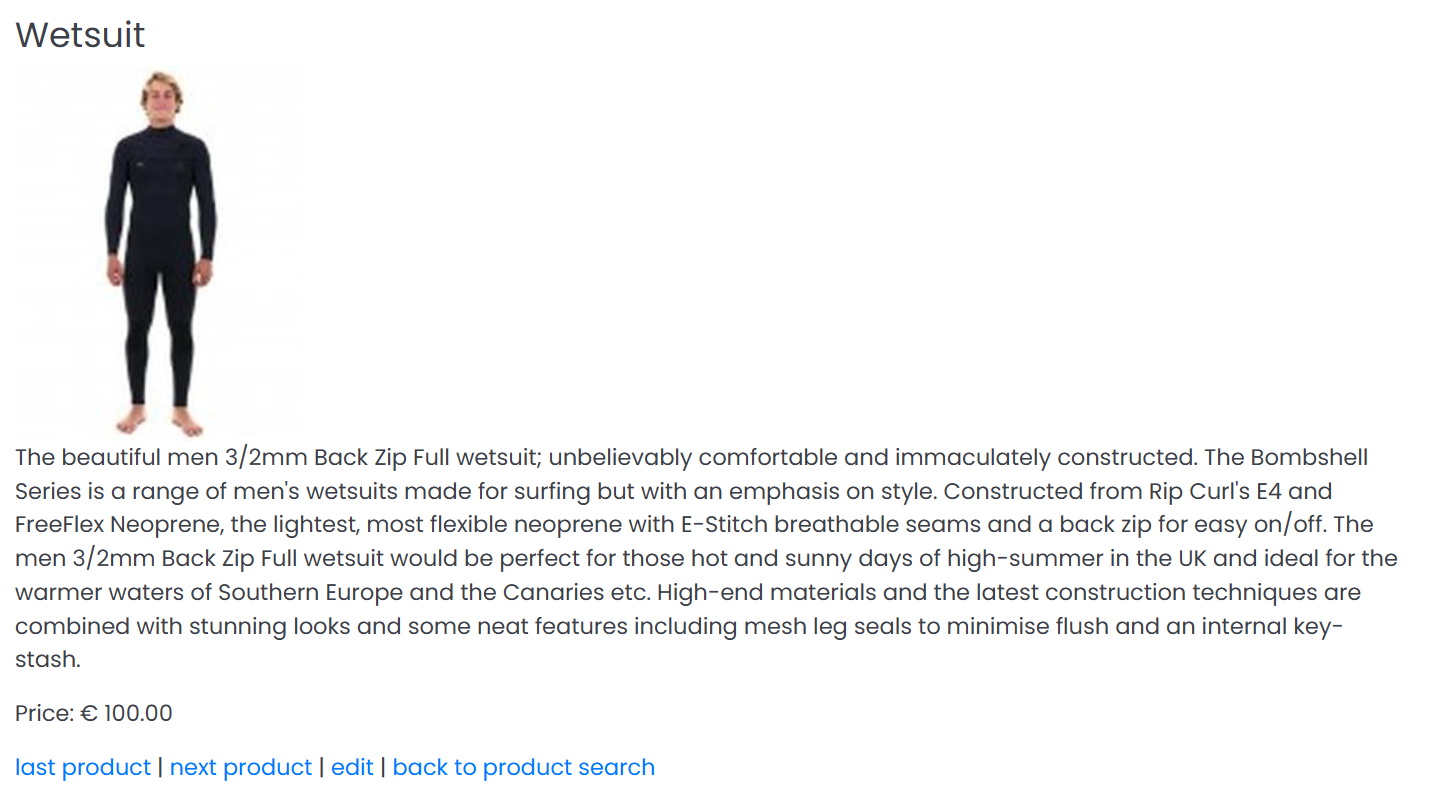Click the "100.00" price amount
This screenshot has height=785, width=1432.
point(138,713)
